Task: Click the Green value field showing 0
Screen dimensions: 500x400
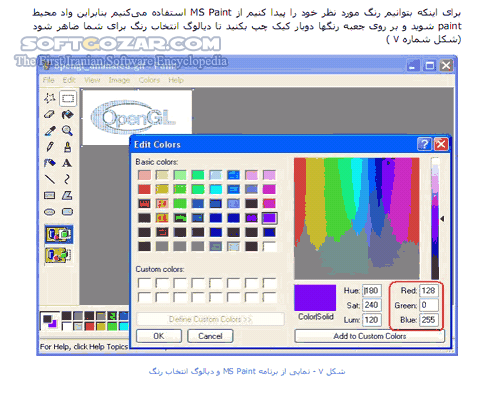Action: pos(429,305)
